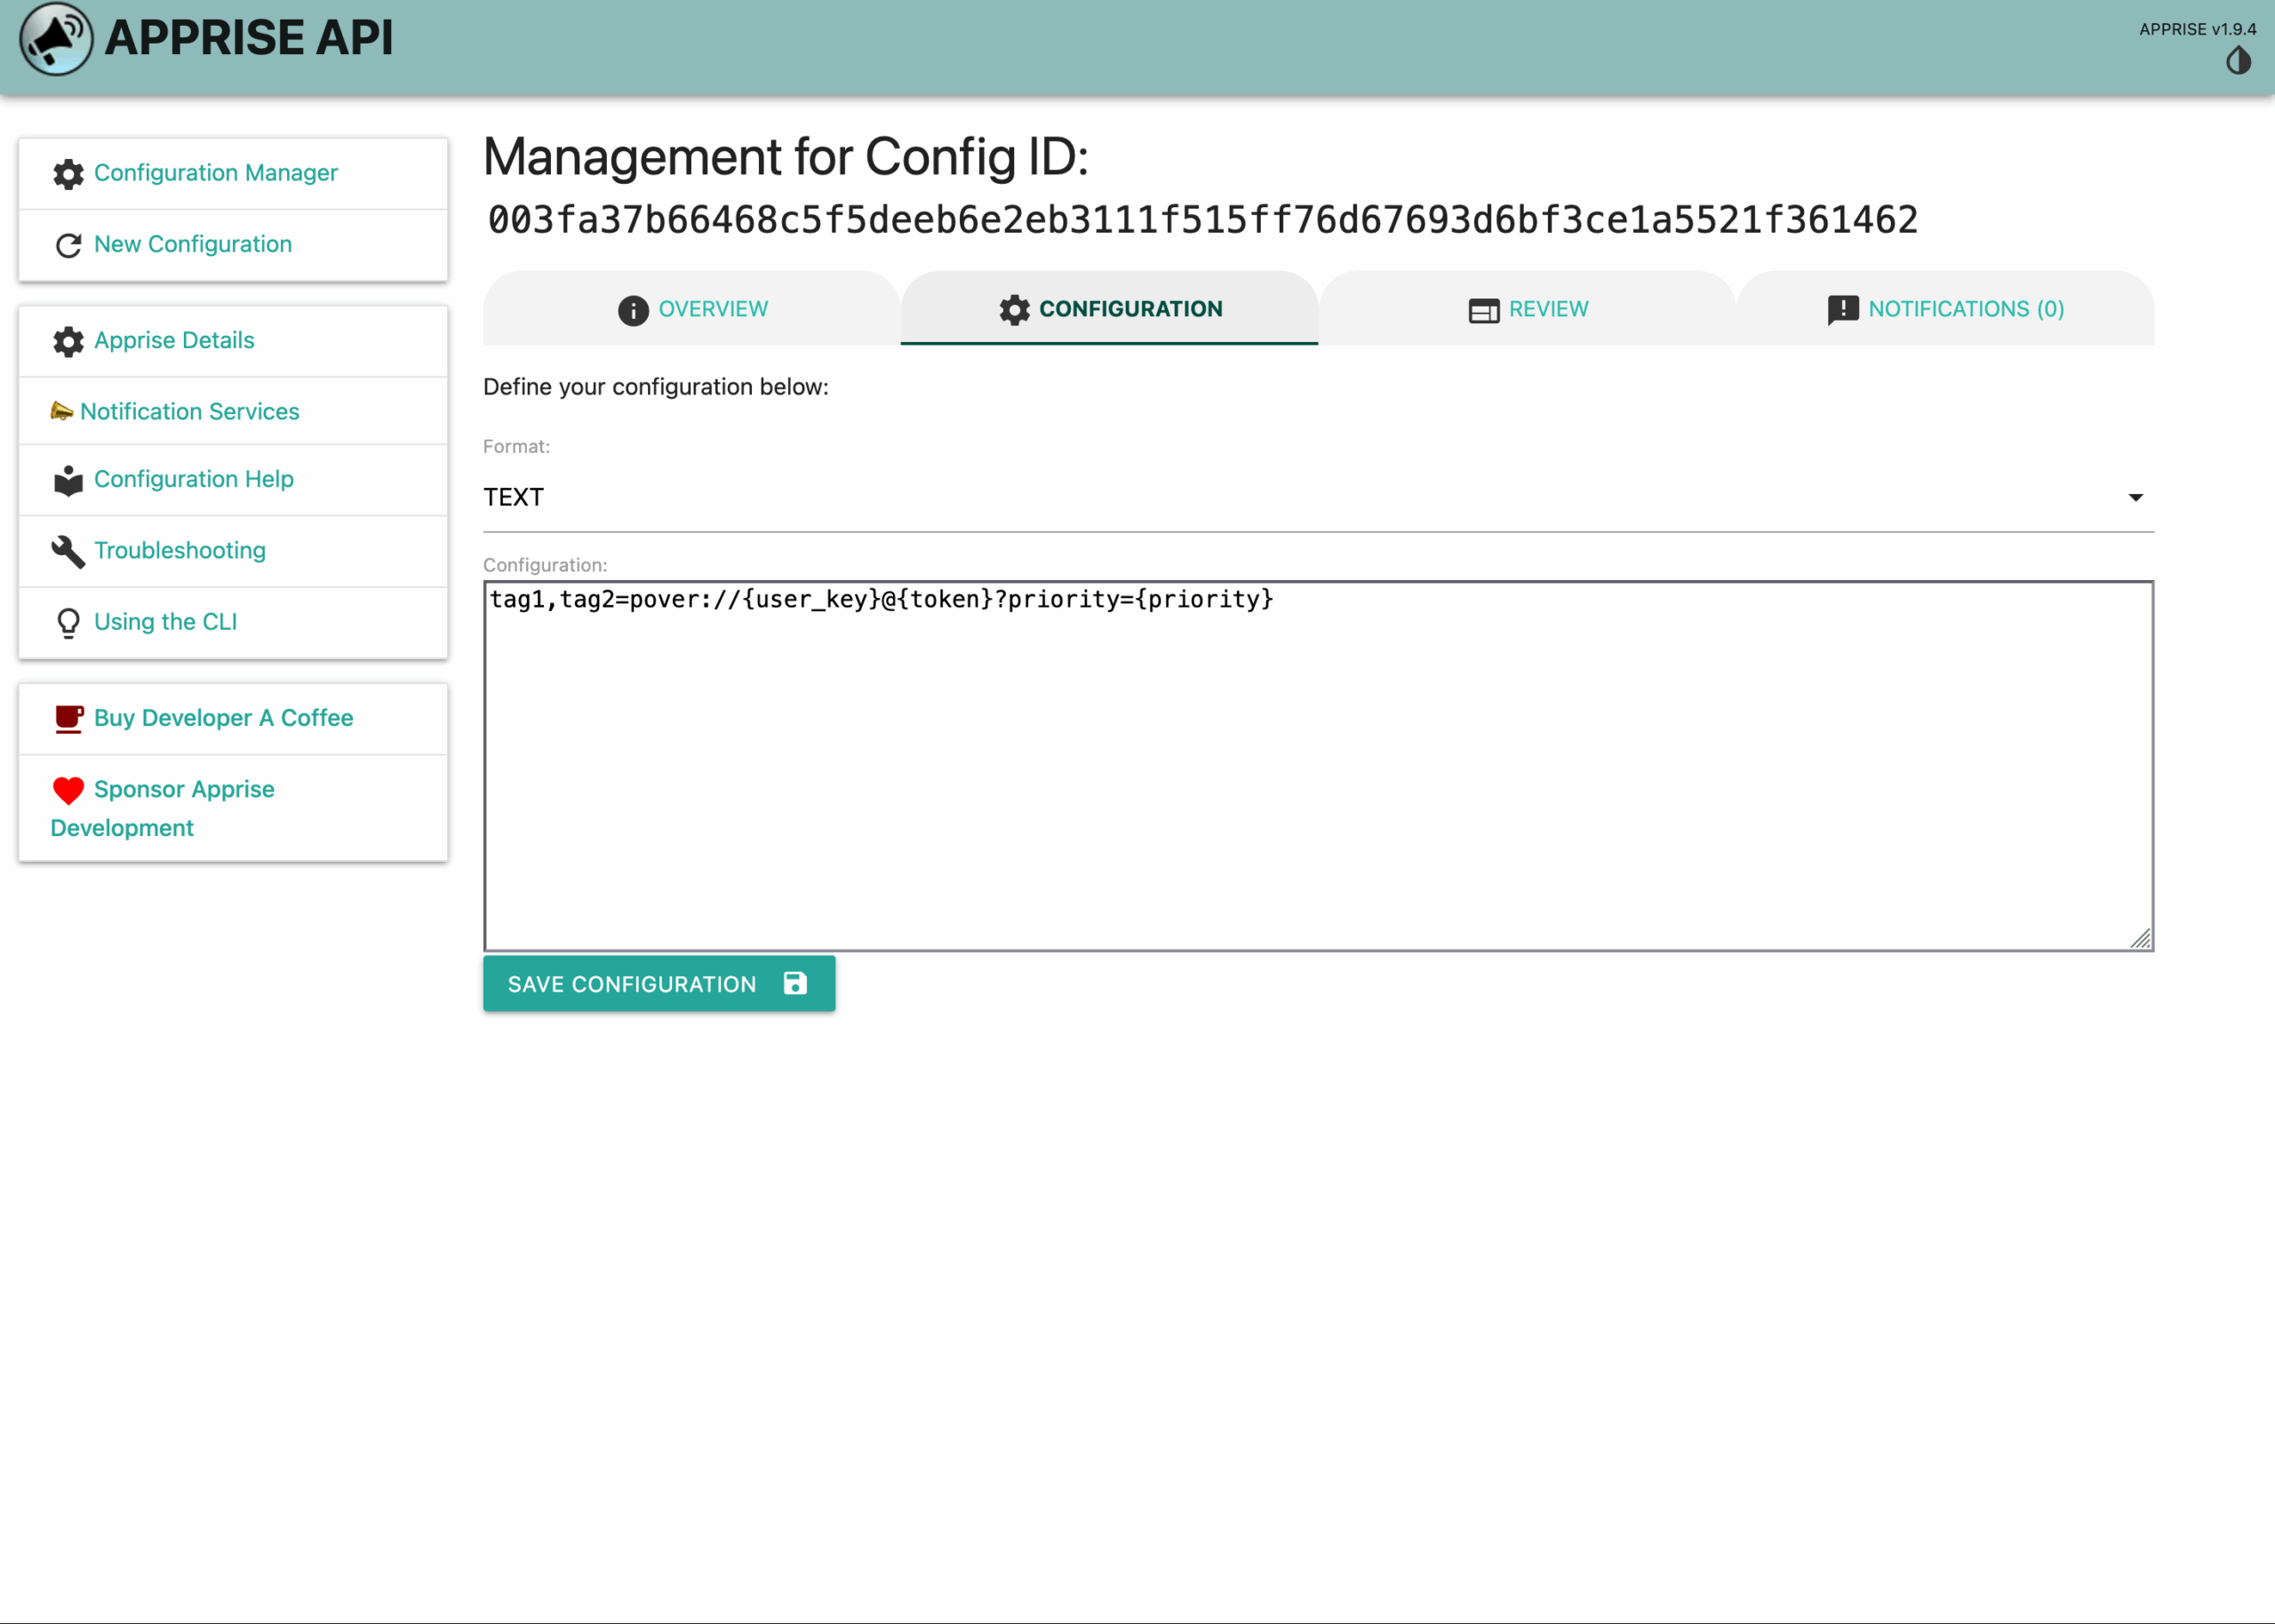Image resolution: width=2275 pixels, height=1624 pixels.
Task: Click the floppy disk save icon
Action: point(795,984)
